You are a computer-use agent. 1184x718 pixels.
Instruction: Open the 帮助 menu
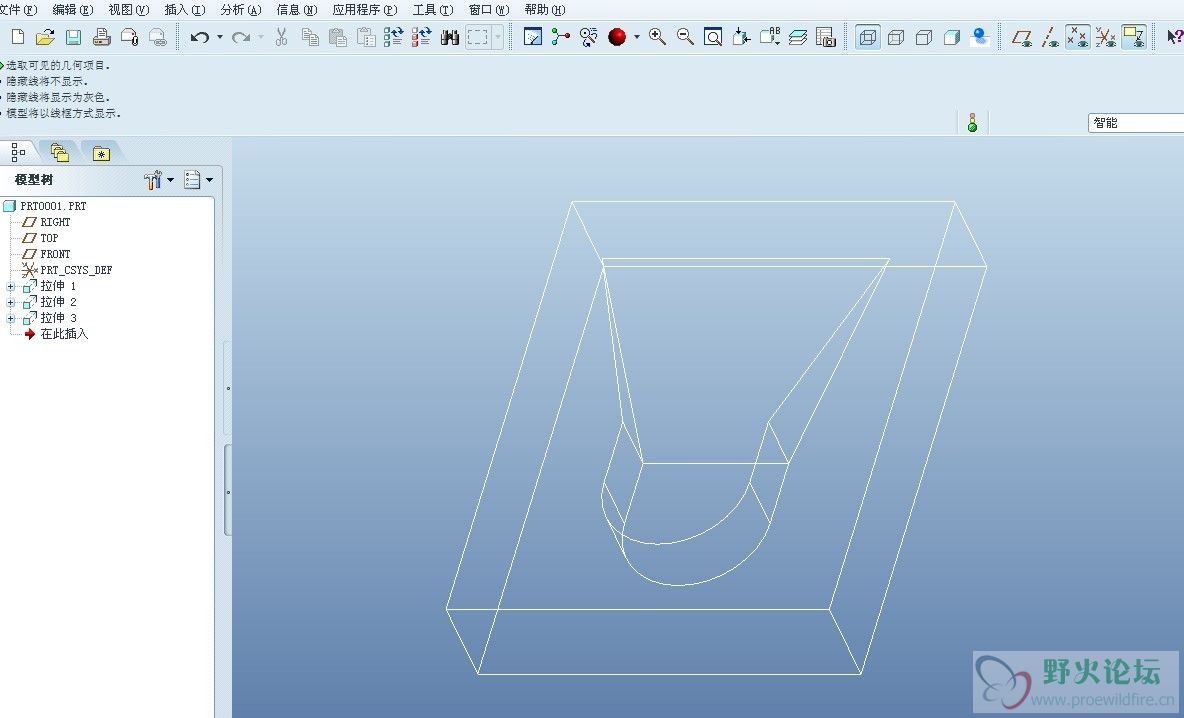(545, 10)
